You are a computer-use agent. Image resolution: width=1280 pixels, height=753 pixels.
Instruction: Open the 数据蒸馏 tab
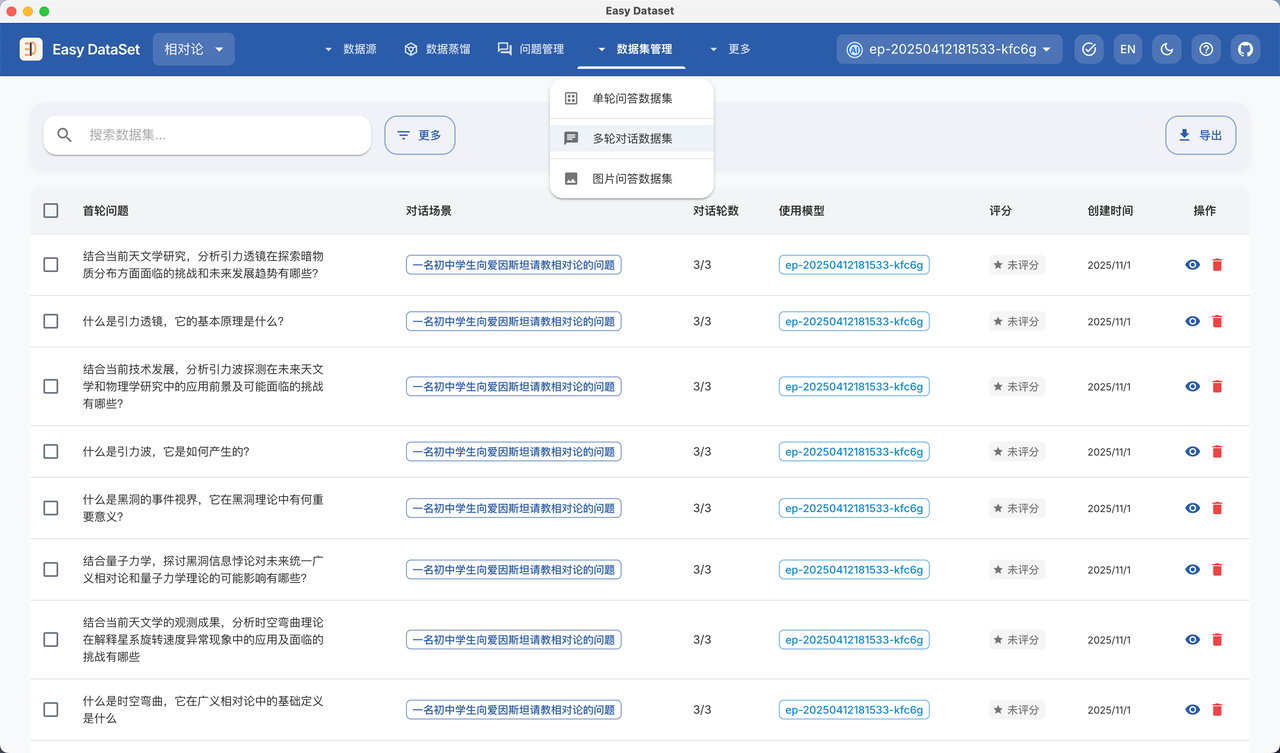click(437, 49)
